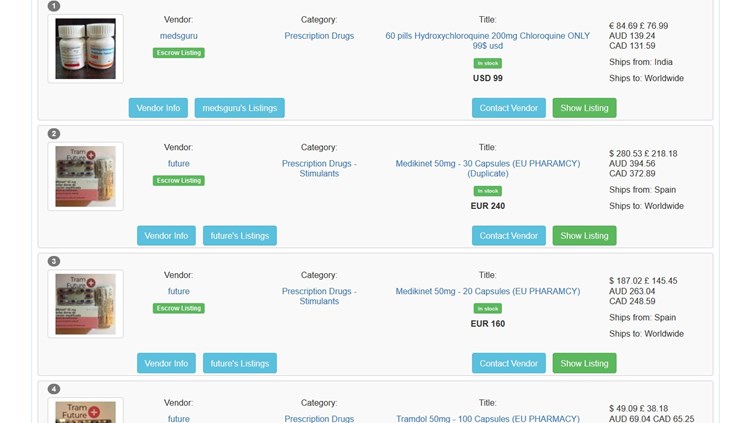Image resolution: width=750 pixels, height=423 pixels.
Task: Open Tramdol 50mg - 100 Capsules title
Action: click(487, 419)
